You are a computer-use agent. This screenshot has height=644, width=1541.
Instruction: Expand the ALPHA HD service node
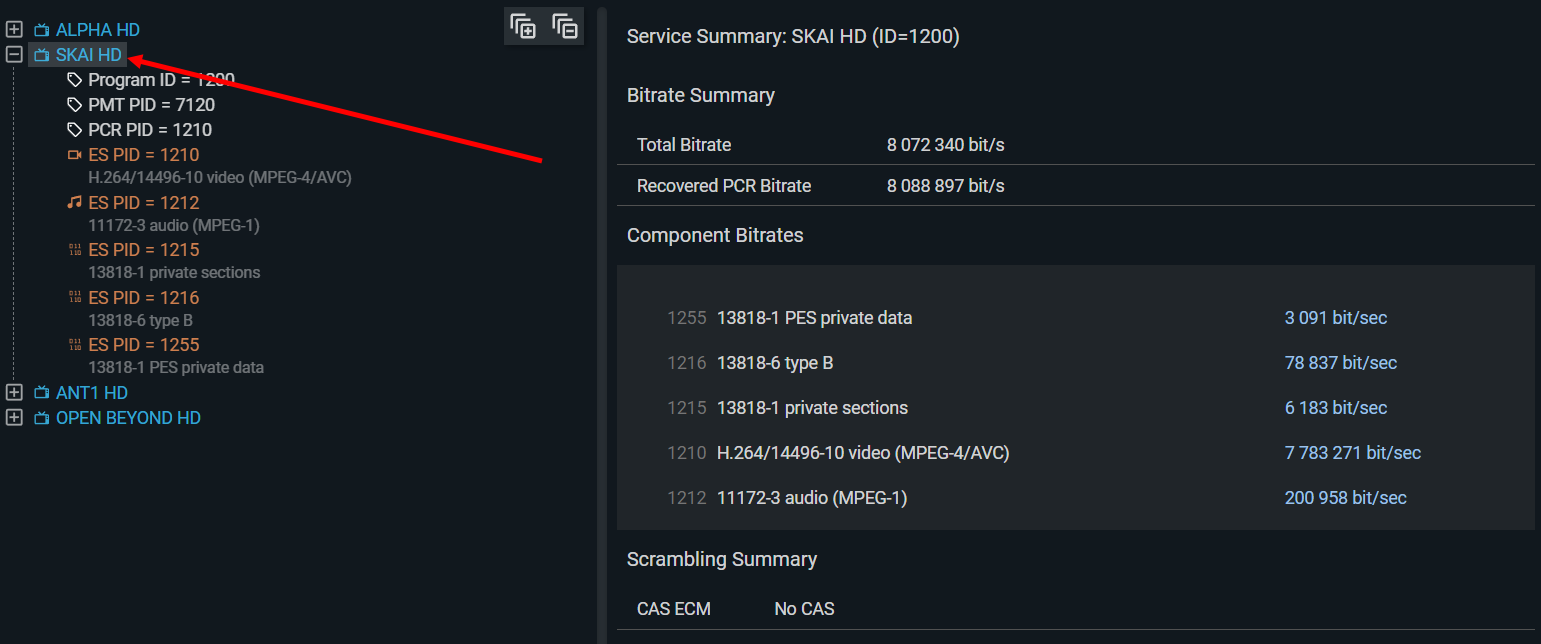click(14, 30)
